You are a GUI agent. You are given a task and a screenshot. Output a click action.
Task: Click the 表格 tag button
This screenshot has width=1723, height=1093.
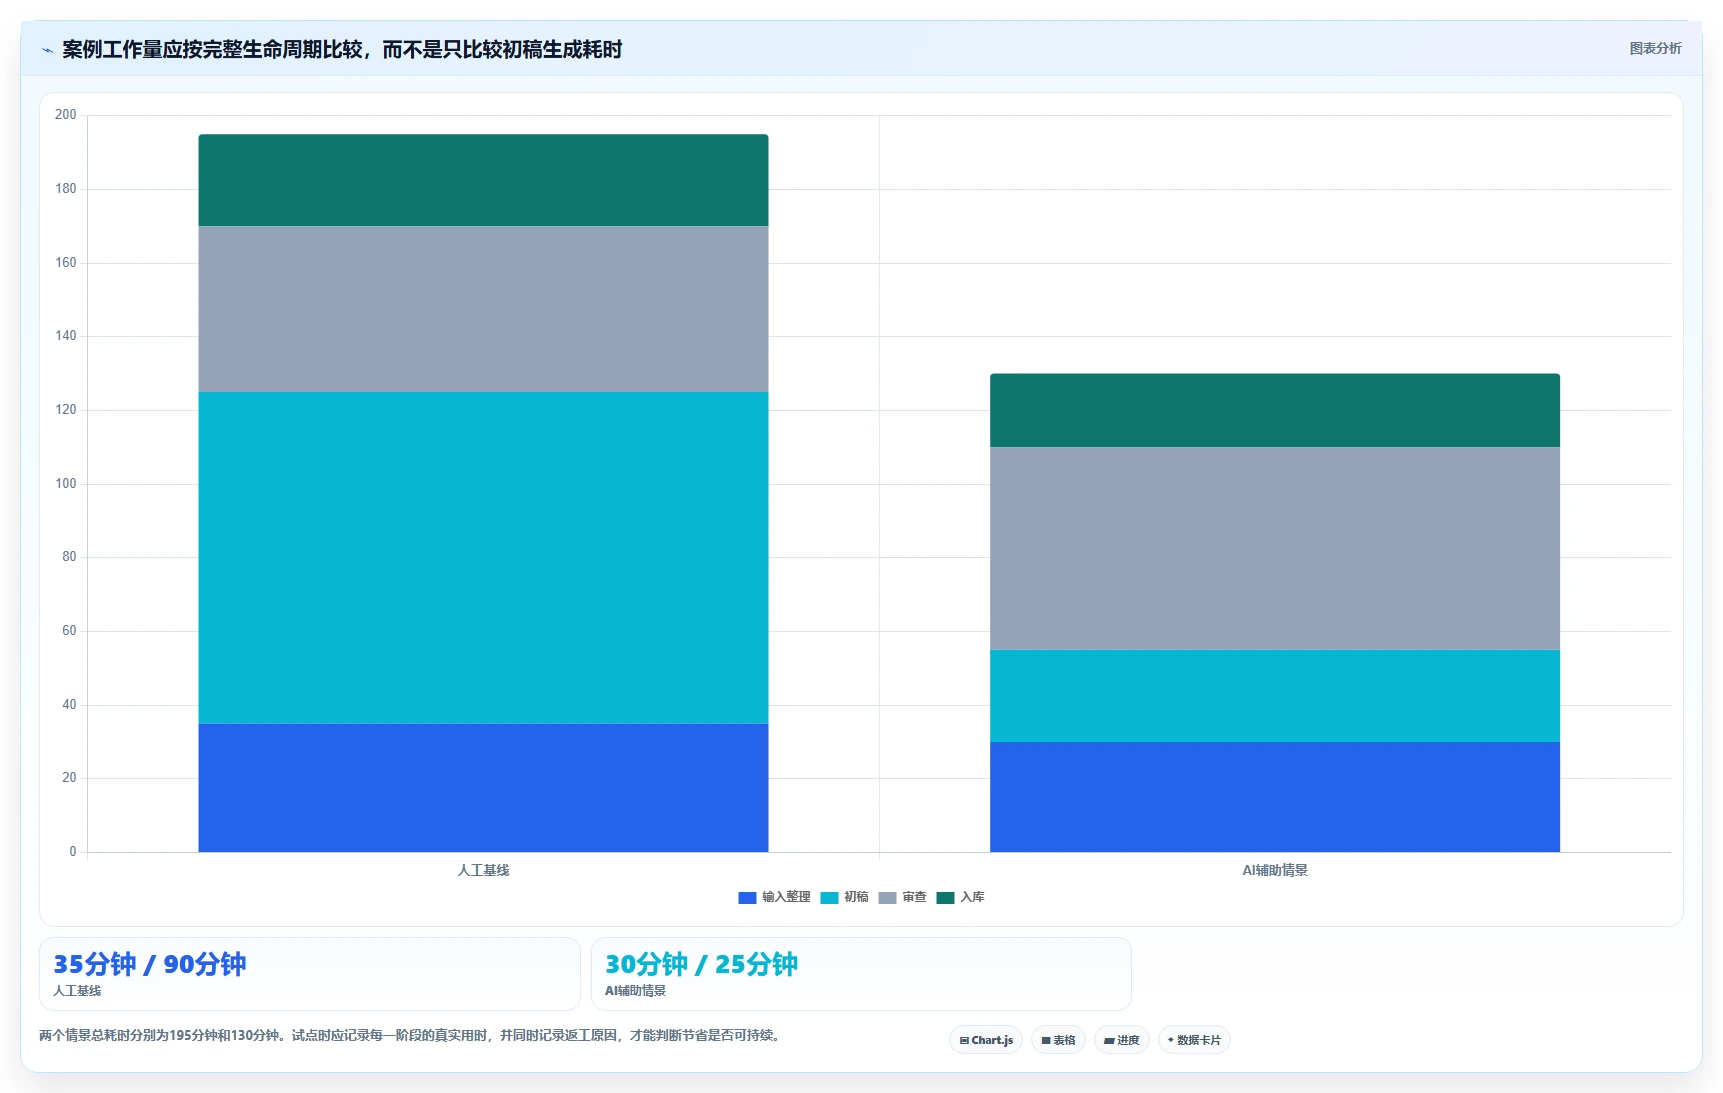coord(1058,1040)
